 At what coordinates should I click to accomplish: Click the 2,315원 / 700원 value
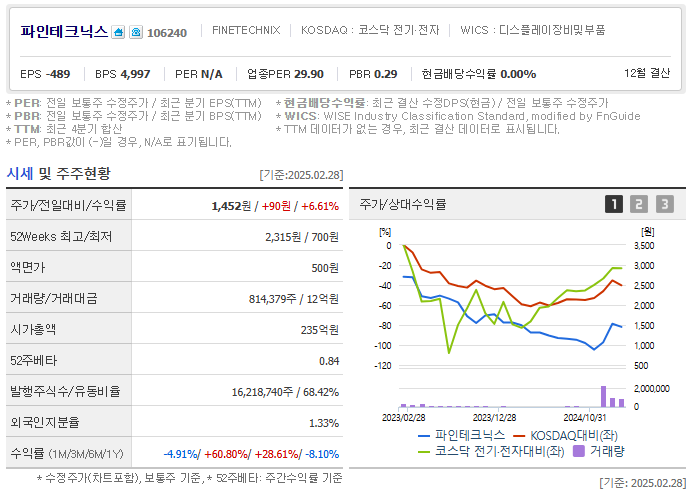(302, 237)
